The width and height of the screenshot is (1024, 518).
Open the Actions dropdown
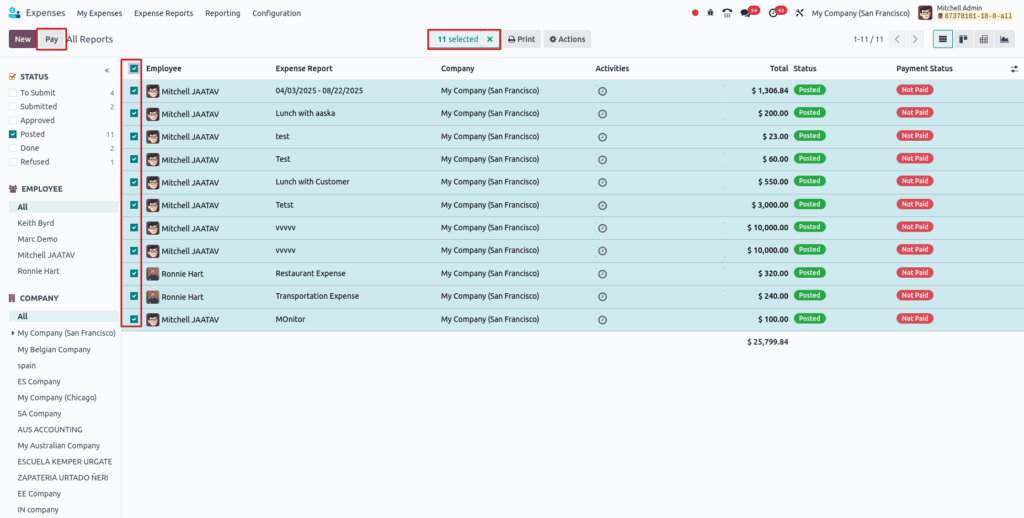click(567, 39)
